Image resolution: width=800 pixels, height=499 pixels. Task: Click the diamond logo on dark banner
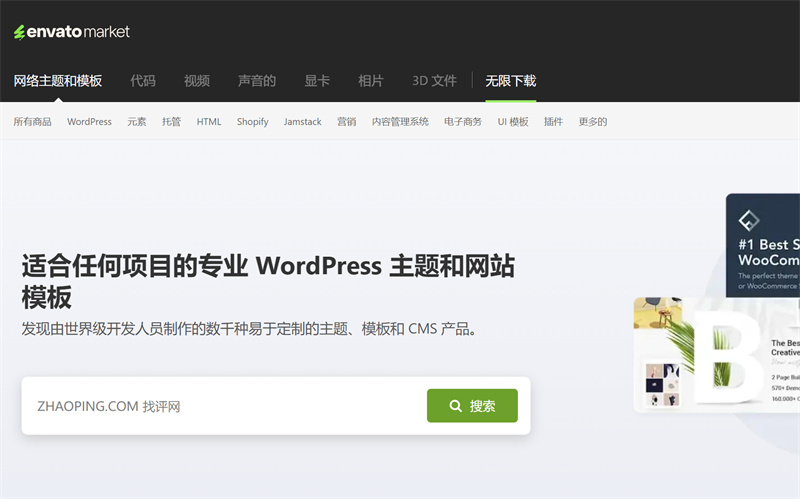(748, 220)
